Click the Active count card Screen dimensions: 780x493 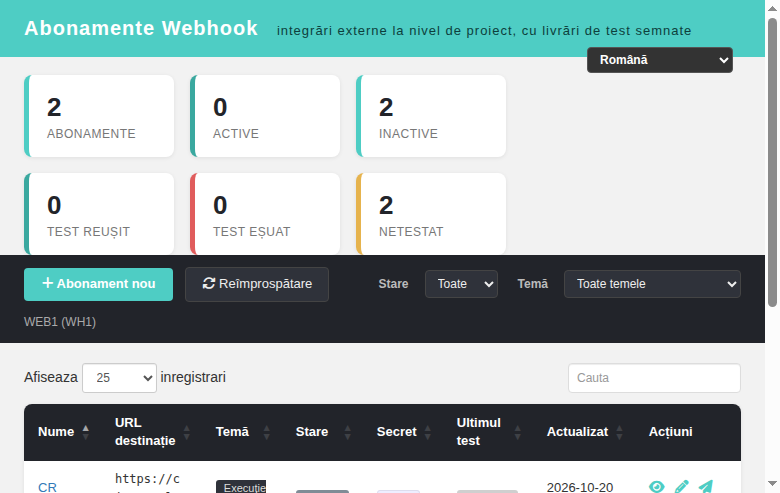tap(265, 116)
